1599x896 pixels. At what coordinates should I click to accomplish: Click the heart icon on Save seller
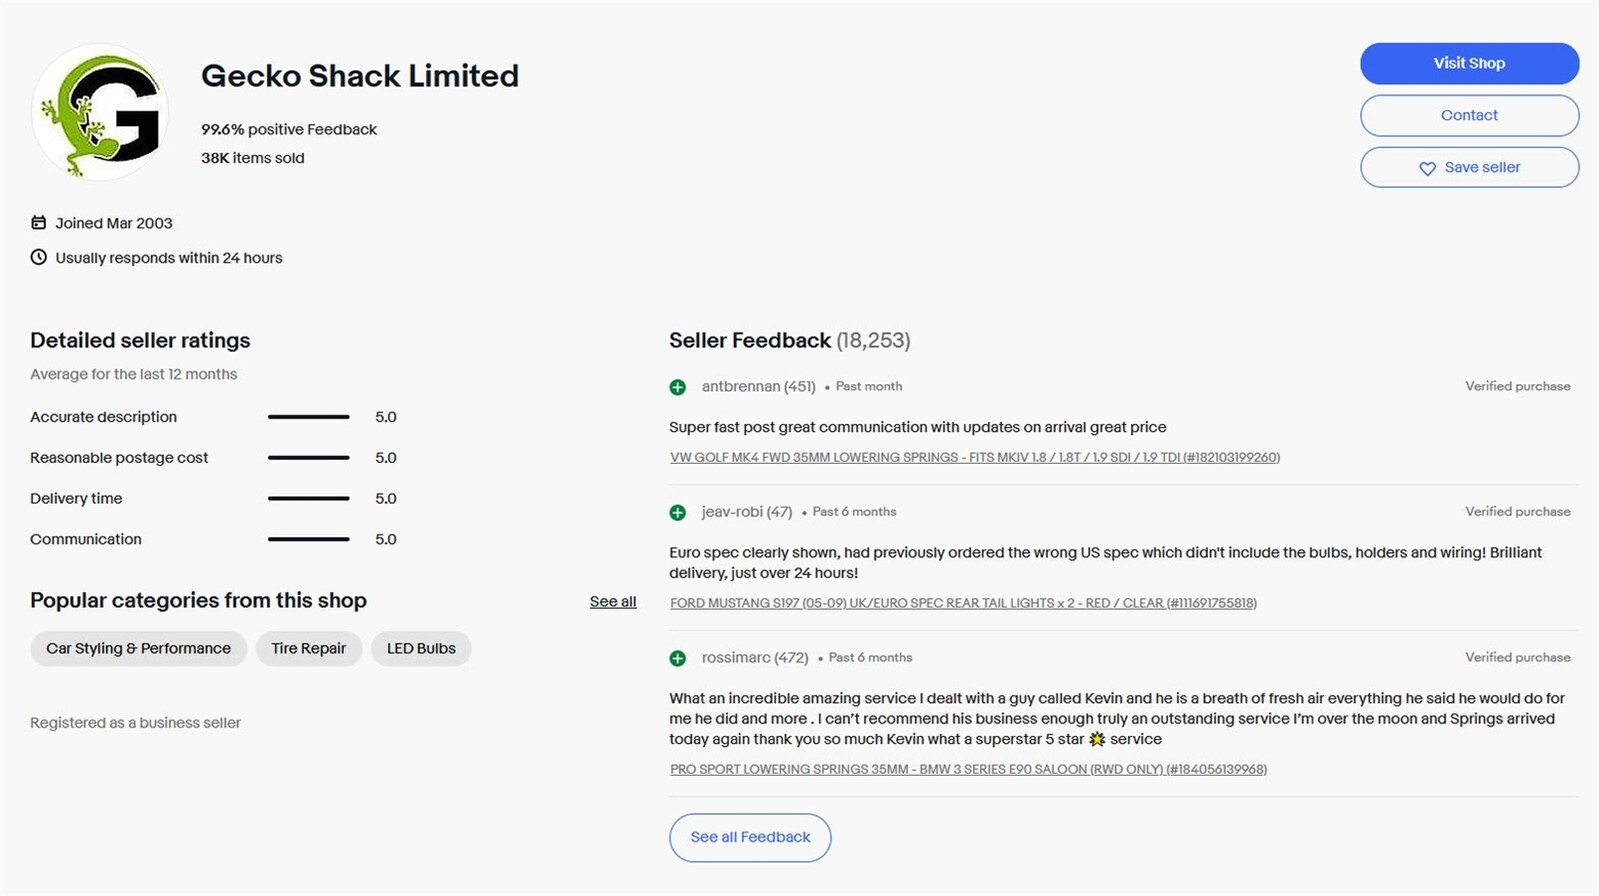[1427, 168]
